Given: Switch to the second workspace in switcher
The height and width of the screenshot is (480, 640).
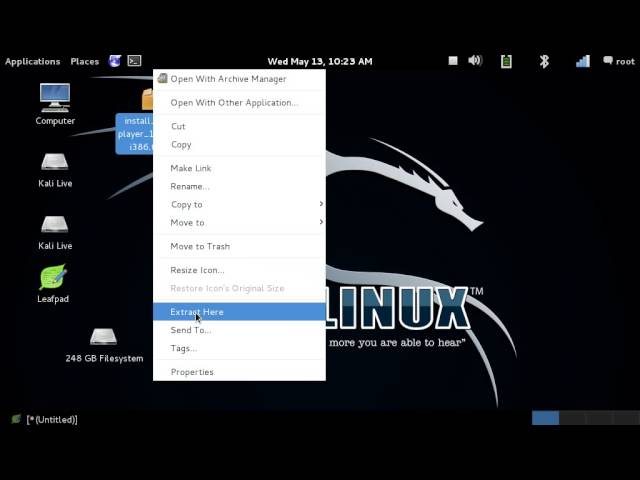Looking at the screenshot, I should [572, 418].
